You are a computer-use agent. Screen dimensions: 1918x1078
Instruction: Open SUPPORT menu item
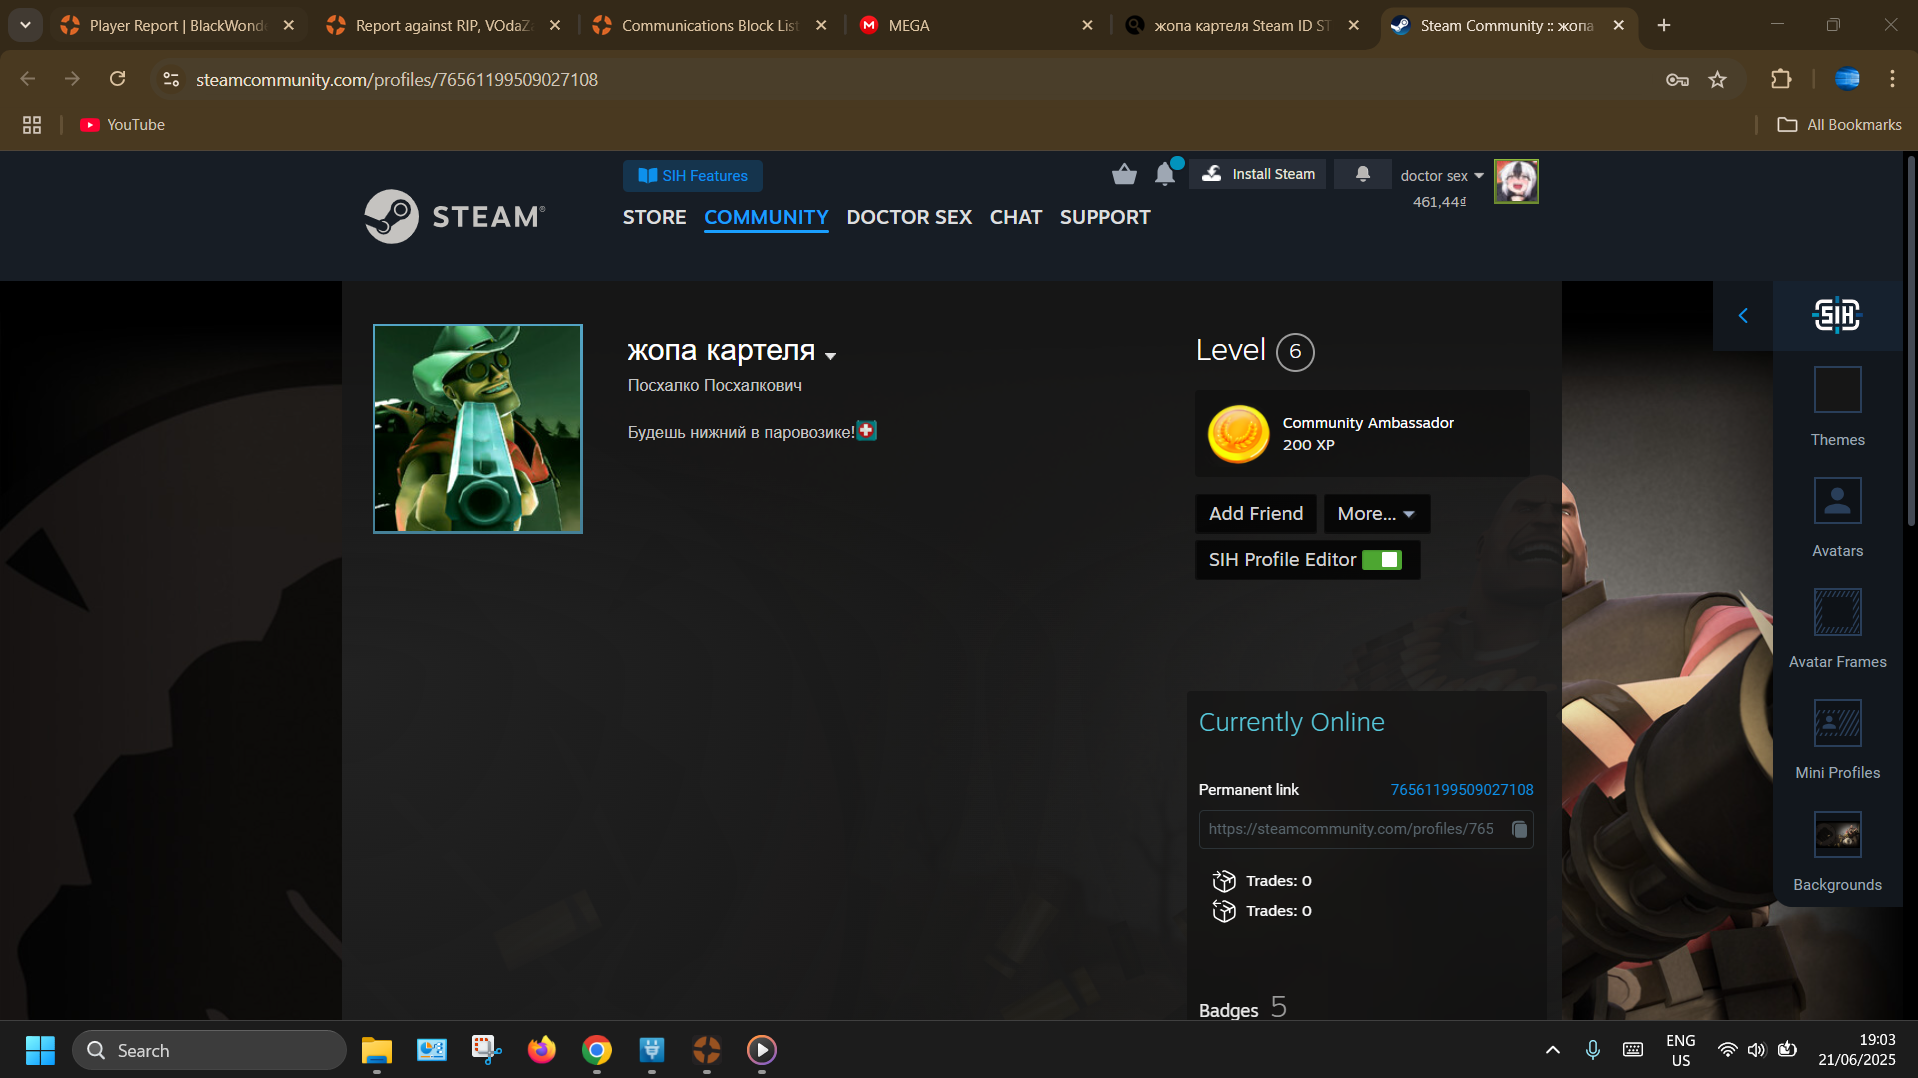coord(1105,217)
